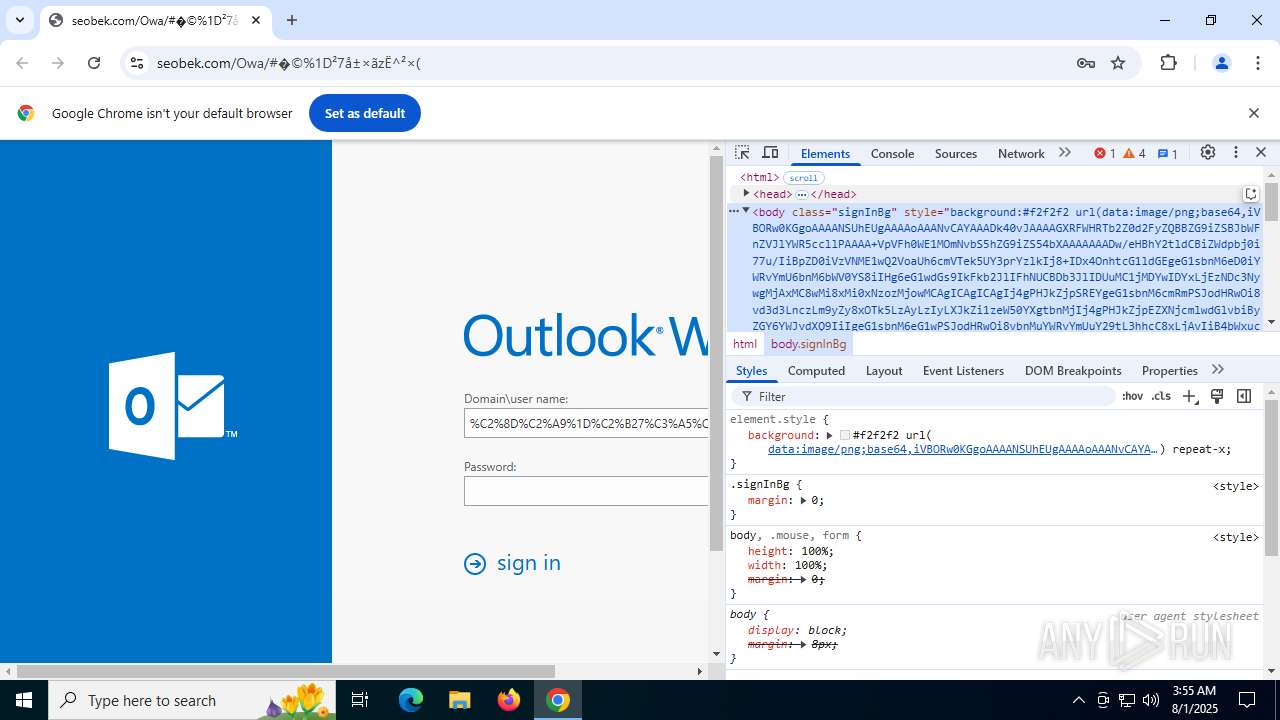Focus the Domain\user name field

(x=586, y=423)
